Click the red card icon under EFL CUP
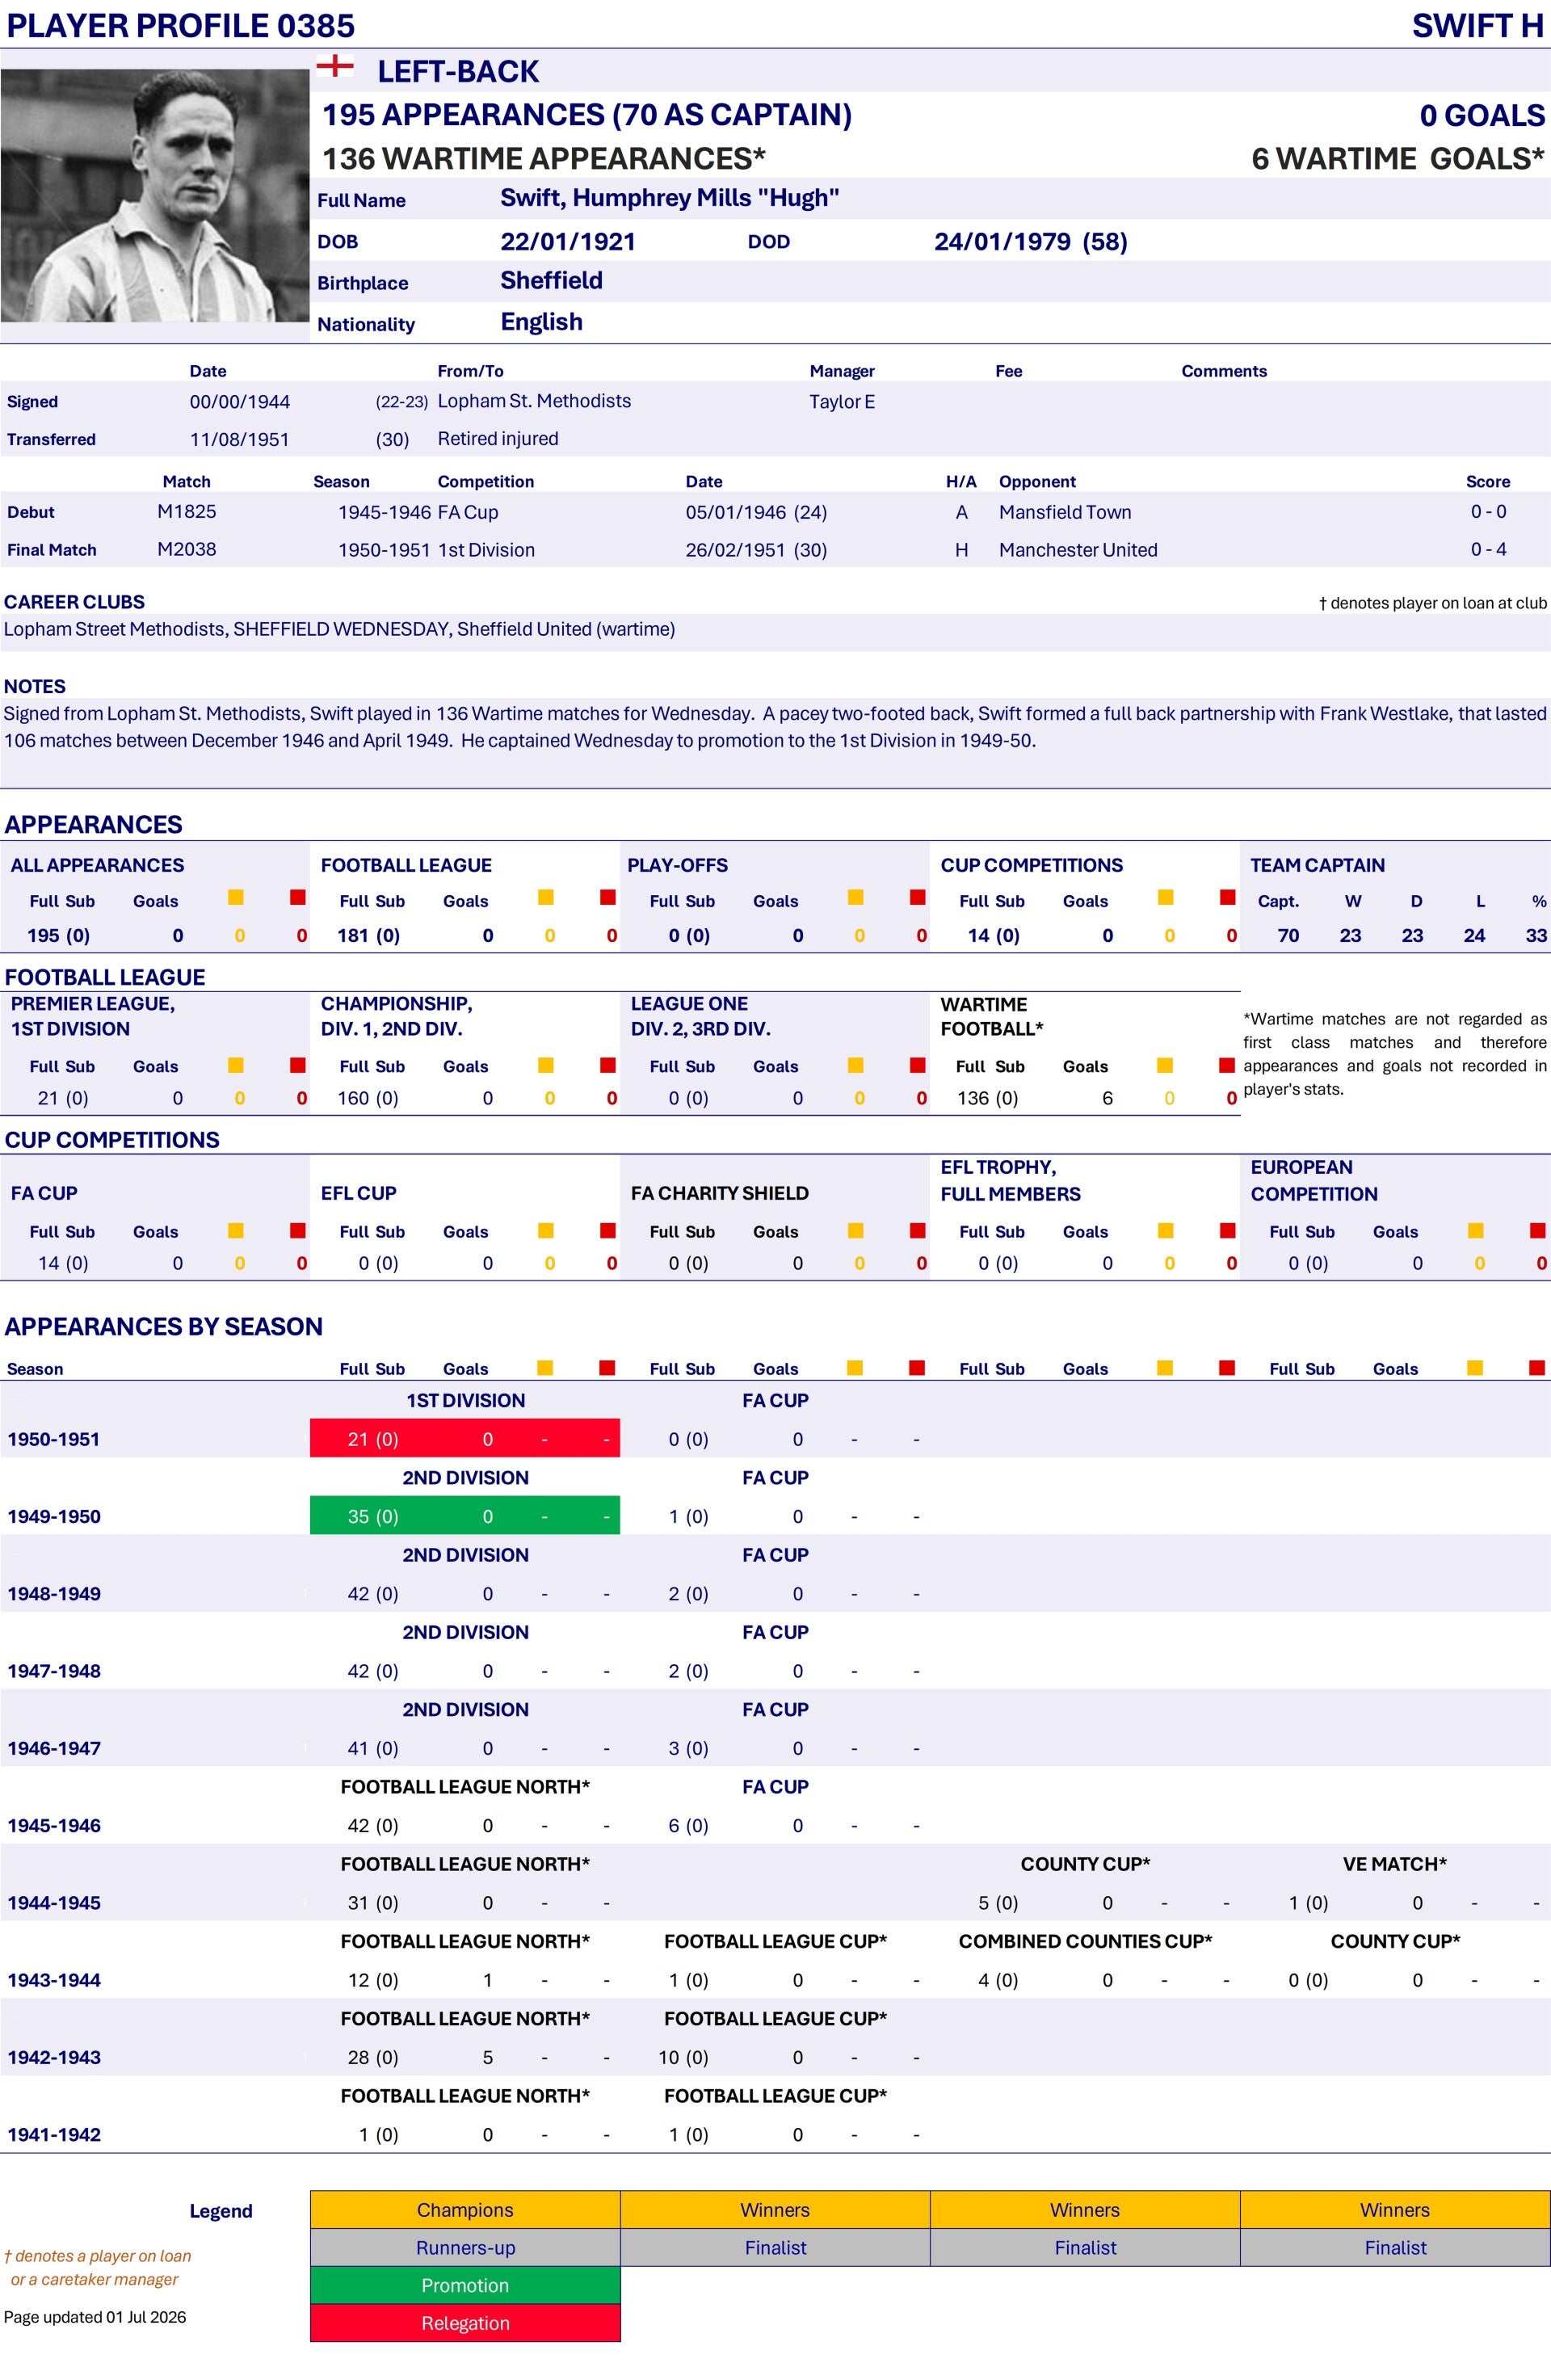 607,1230
